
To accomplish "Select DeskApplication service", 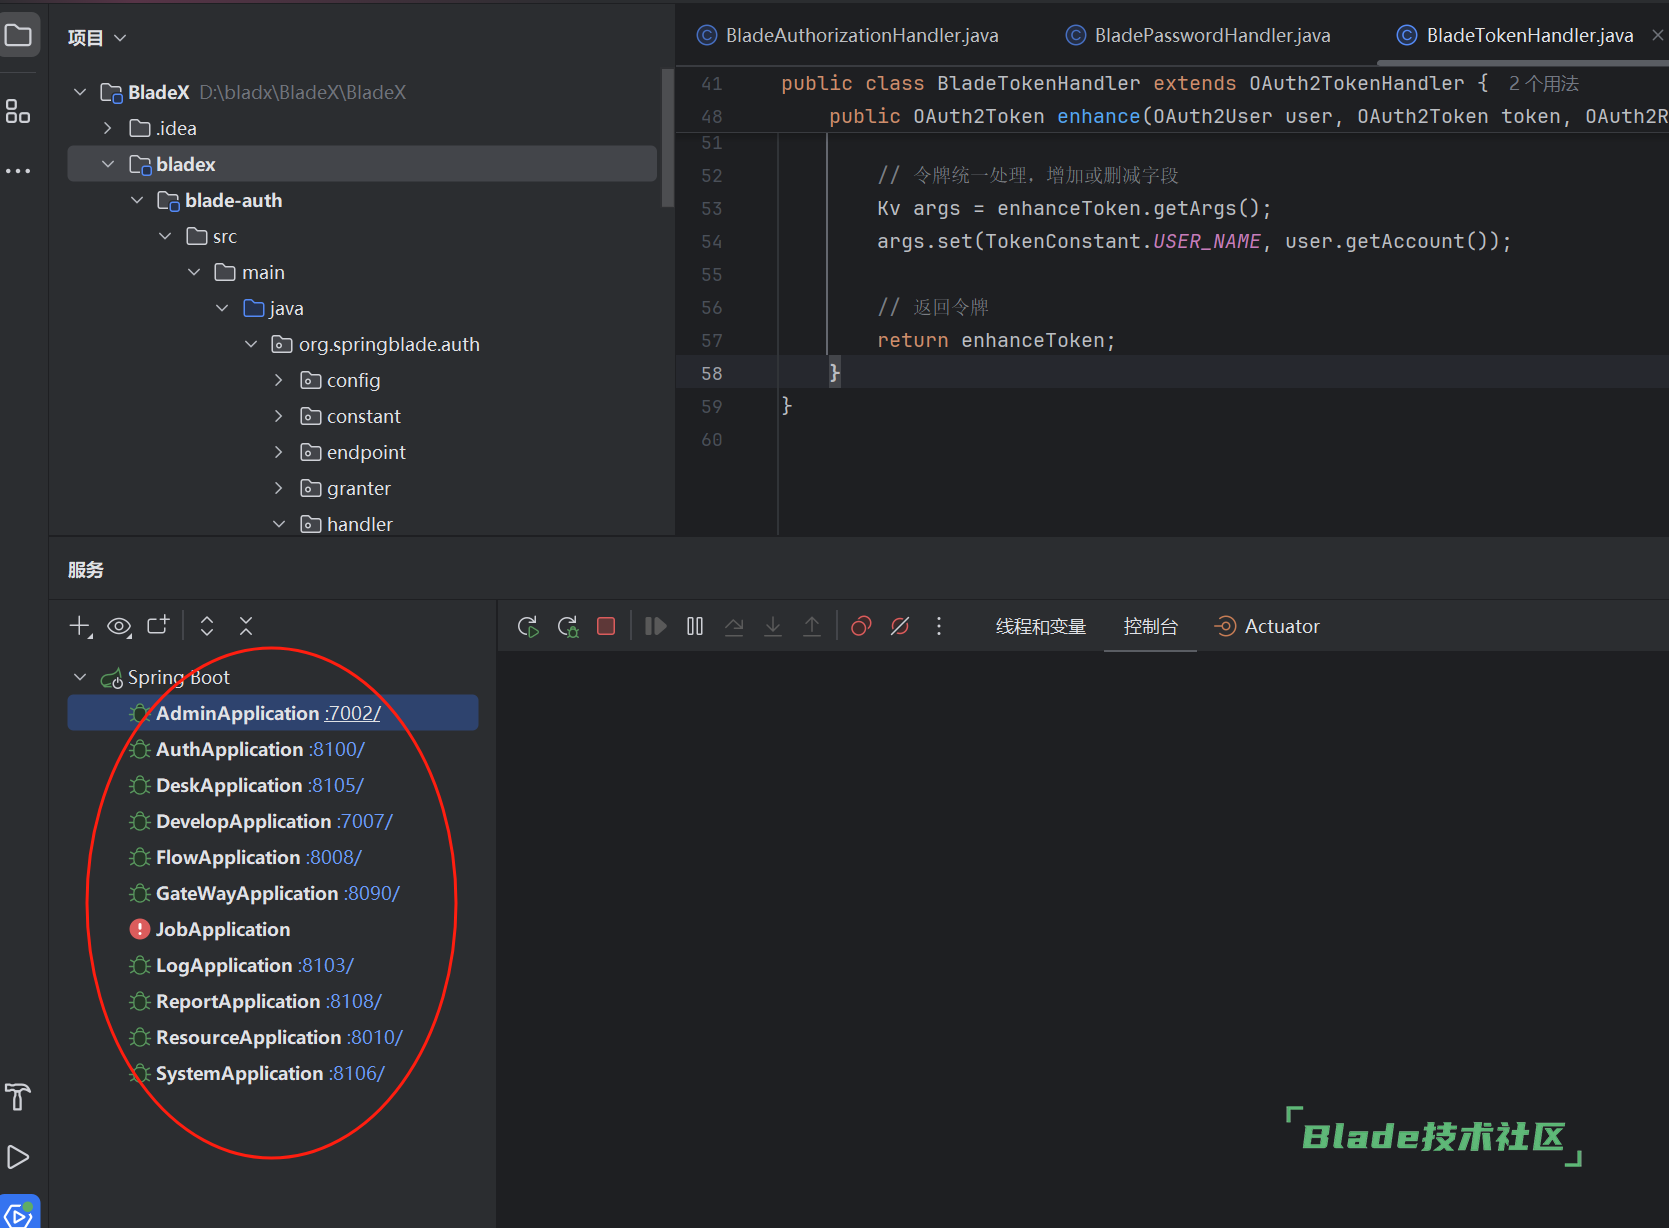I will tap(273, 785).
